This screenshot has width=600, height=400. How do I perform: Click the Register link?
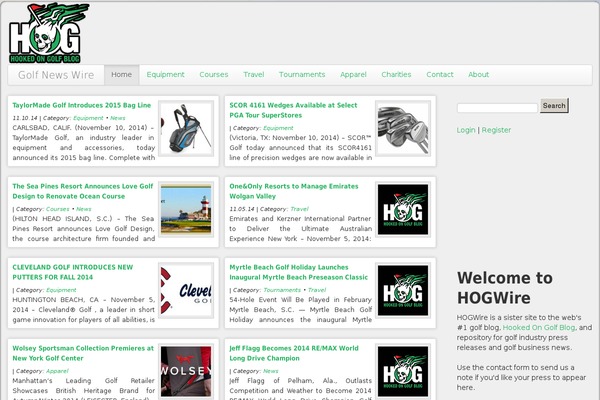[496, 130]
